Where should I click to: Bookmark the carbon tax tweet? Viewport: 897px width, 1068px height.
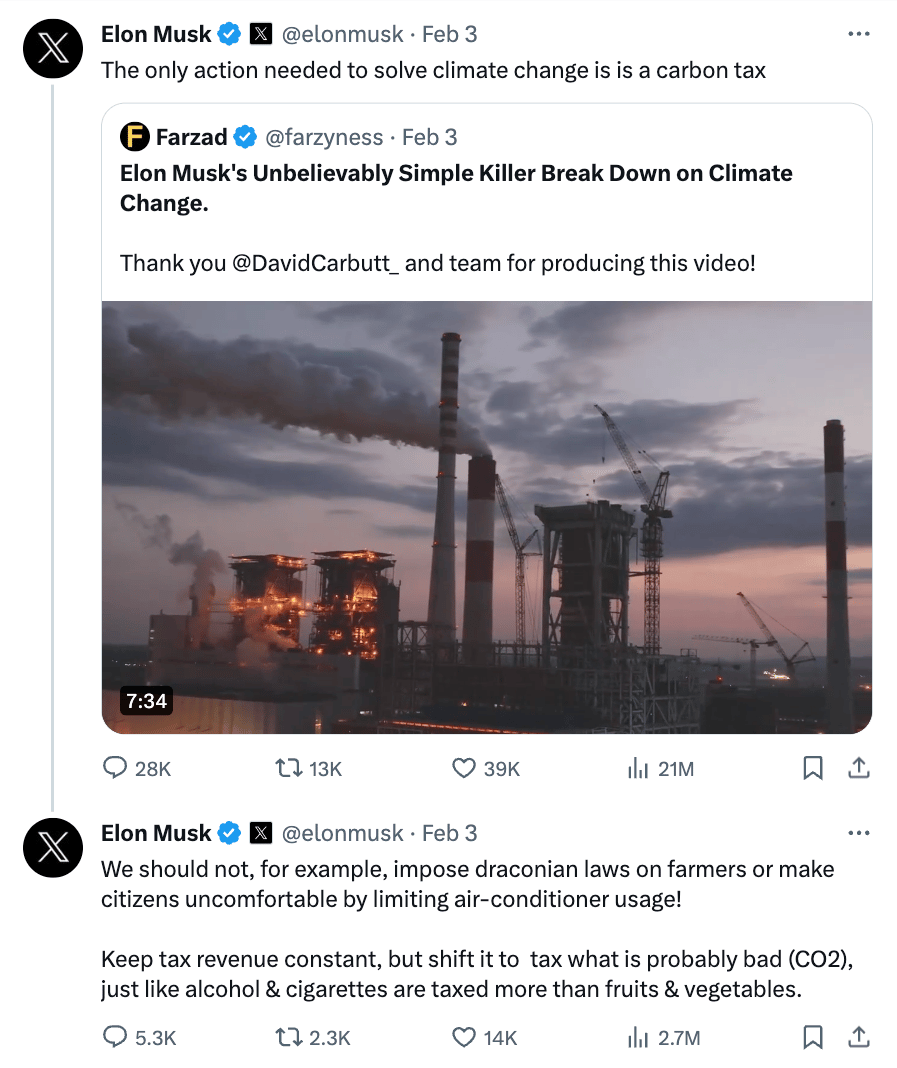[x=813, y=768]
